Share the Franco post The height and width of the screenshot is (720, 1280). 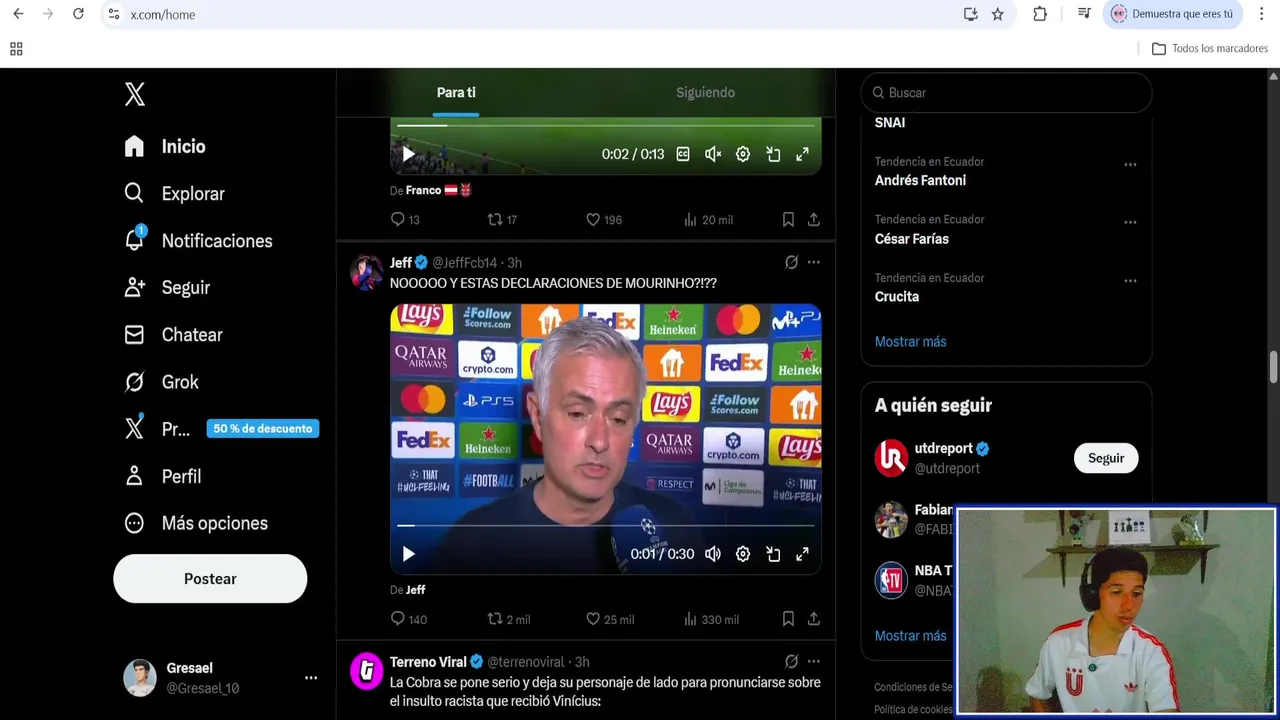[814, 219]
